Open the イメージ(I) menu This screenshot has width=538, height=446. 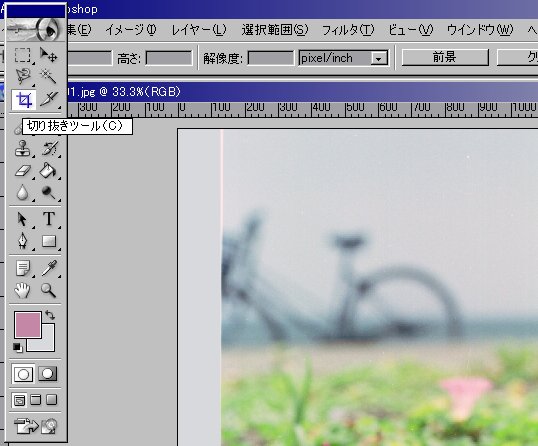click(131, 30)
